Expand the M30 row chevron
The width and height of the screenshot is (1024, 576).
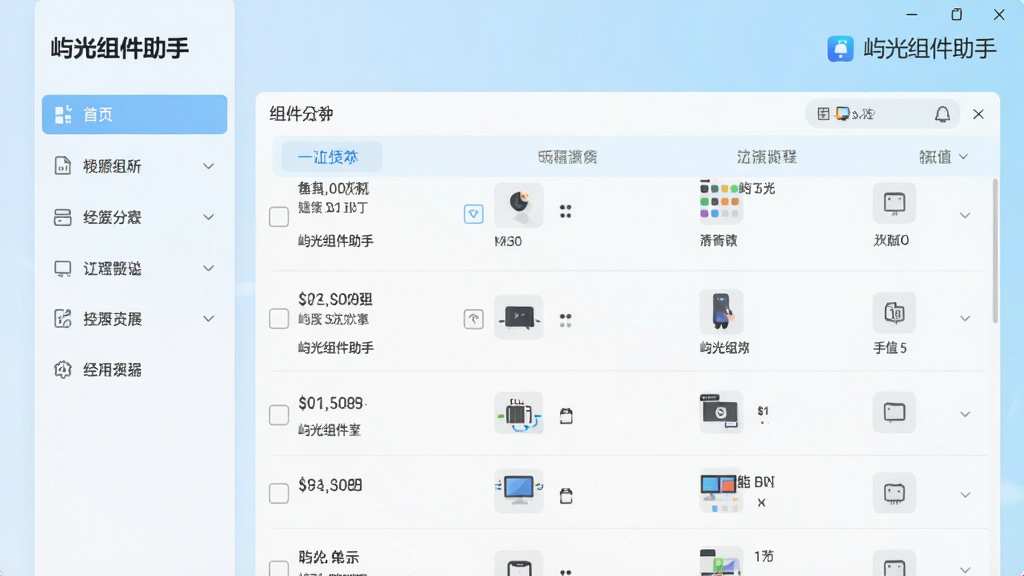[x=965, y=216]
